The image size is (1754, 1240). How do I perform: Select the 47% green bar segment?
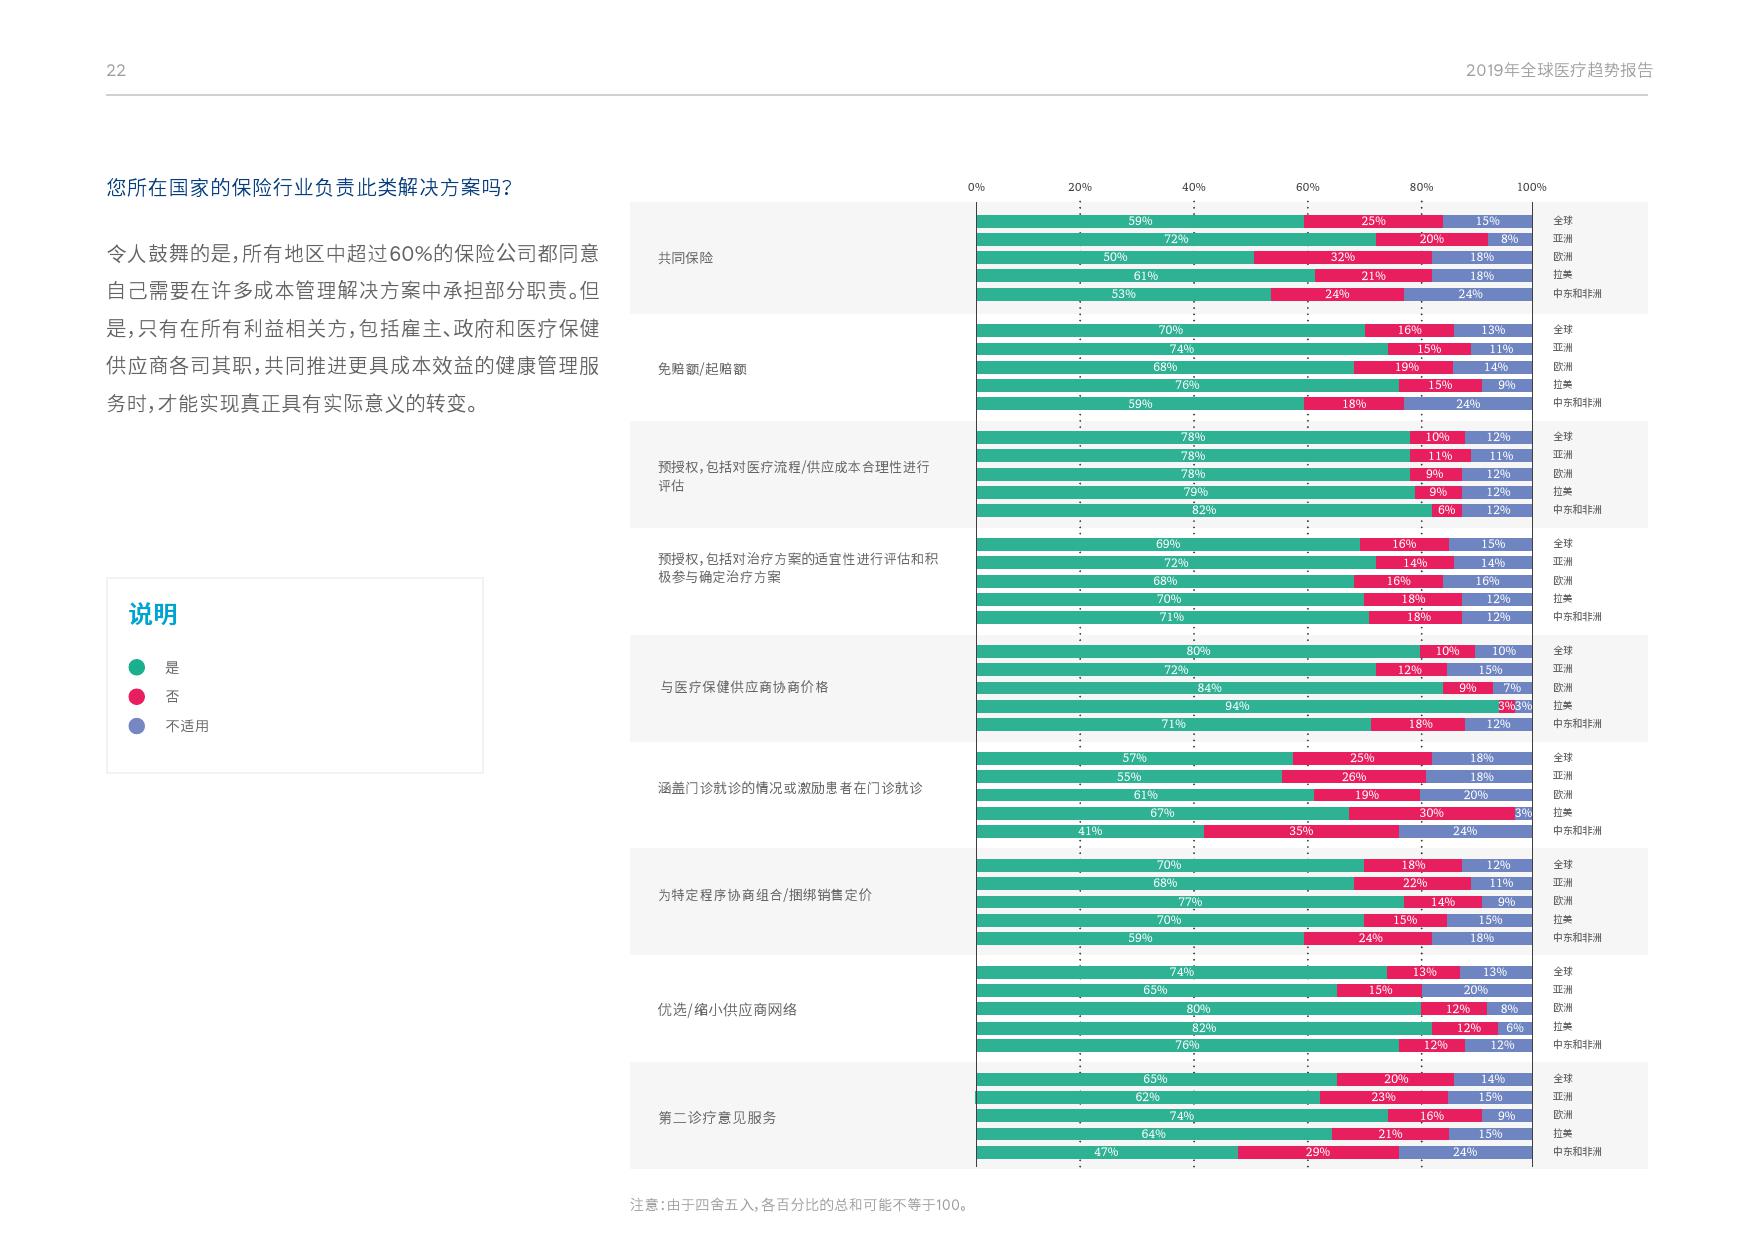pos(1106,1152)
